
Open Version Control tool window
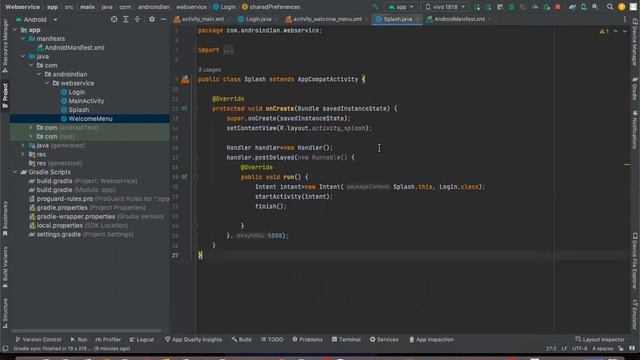(38, 340)
